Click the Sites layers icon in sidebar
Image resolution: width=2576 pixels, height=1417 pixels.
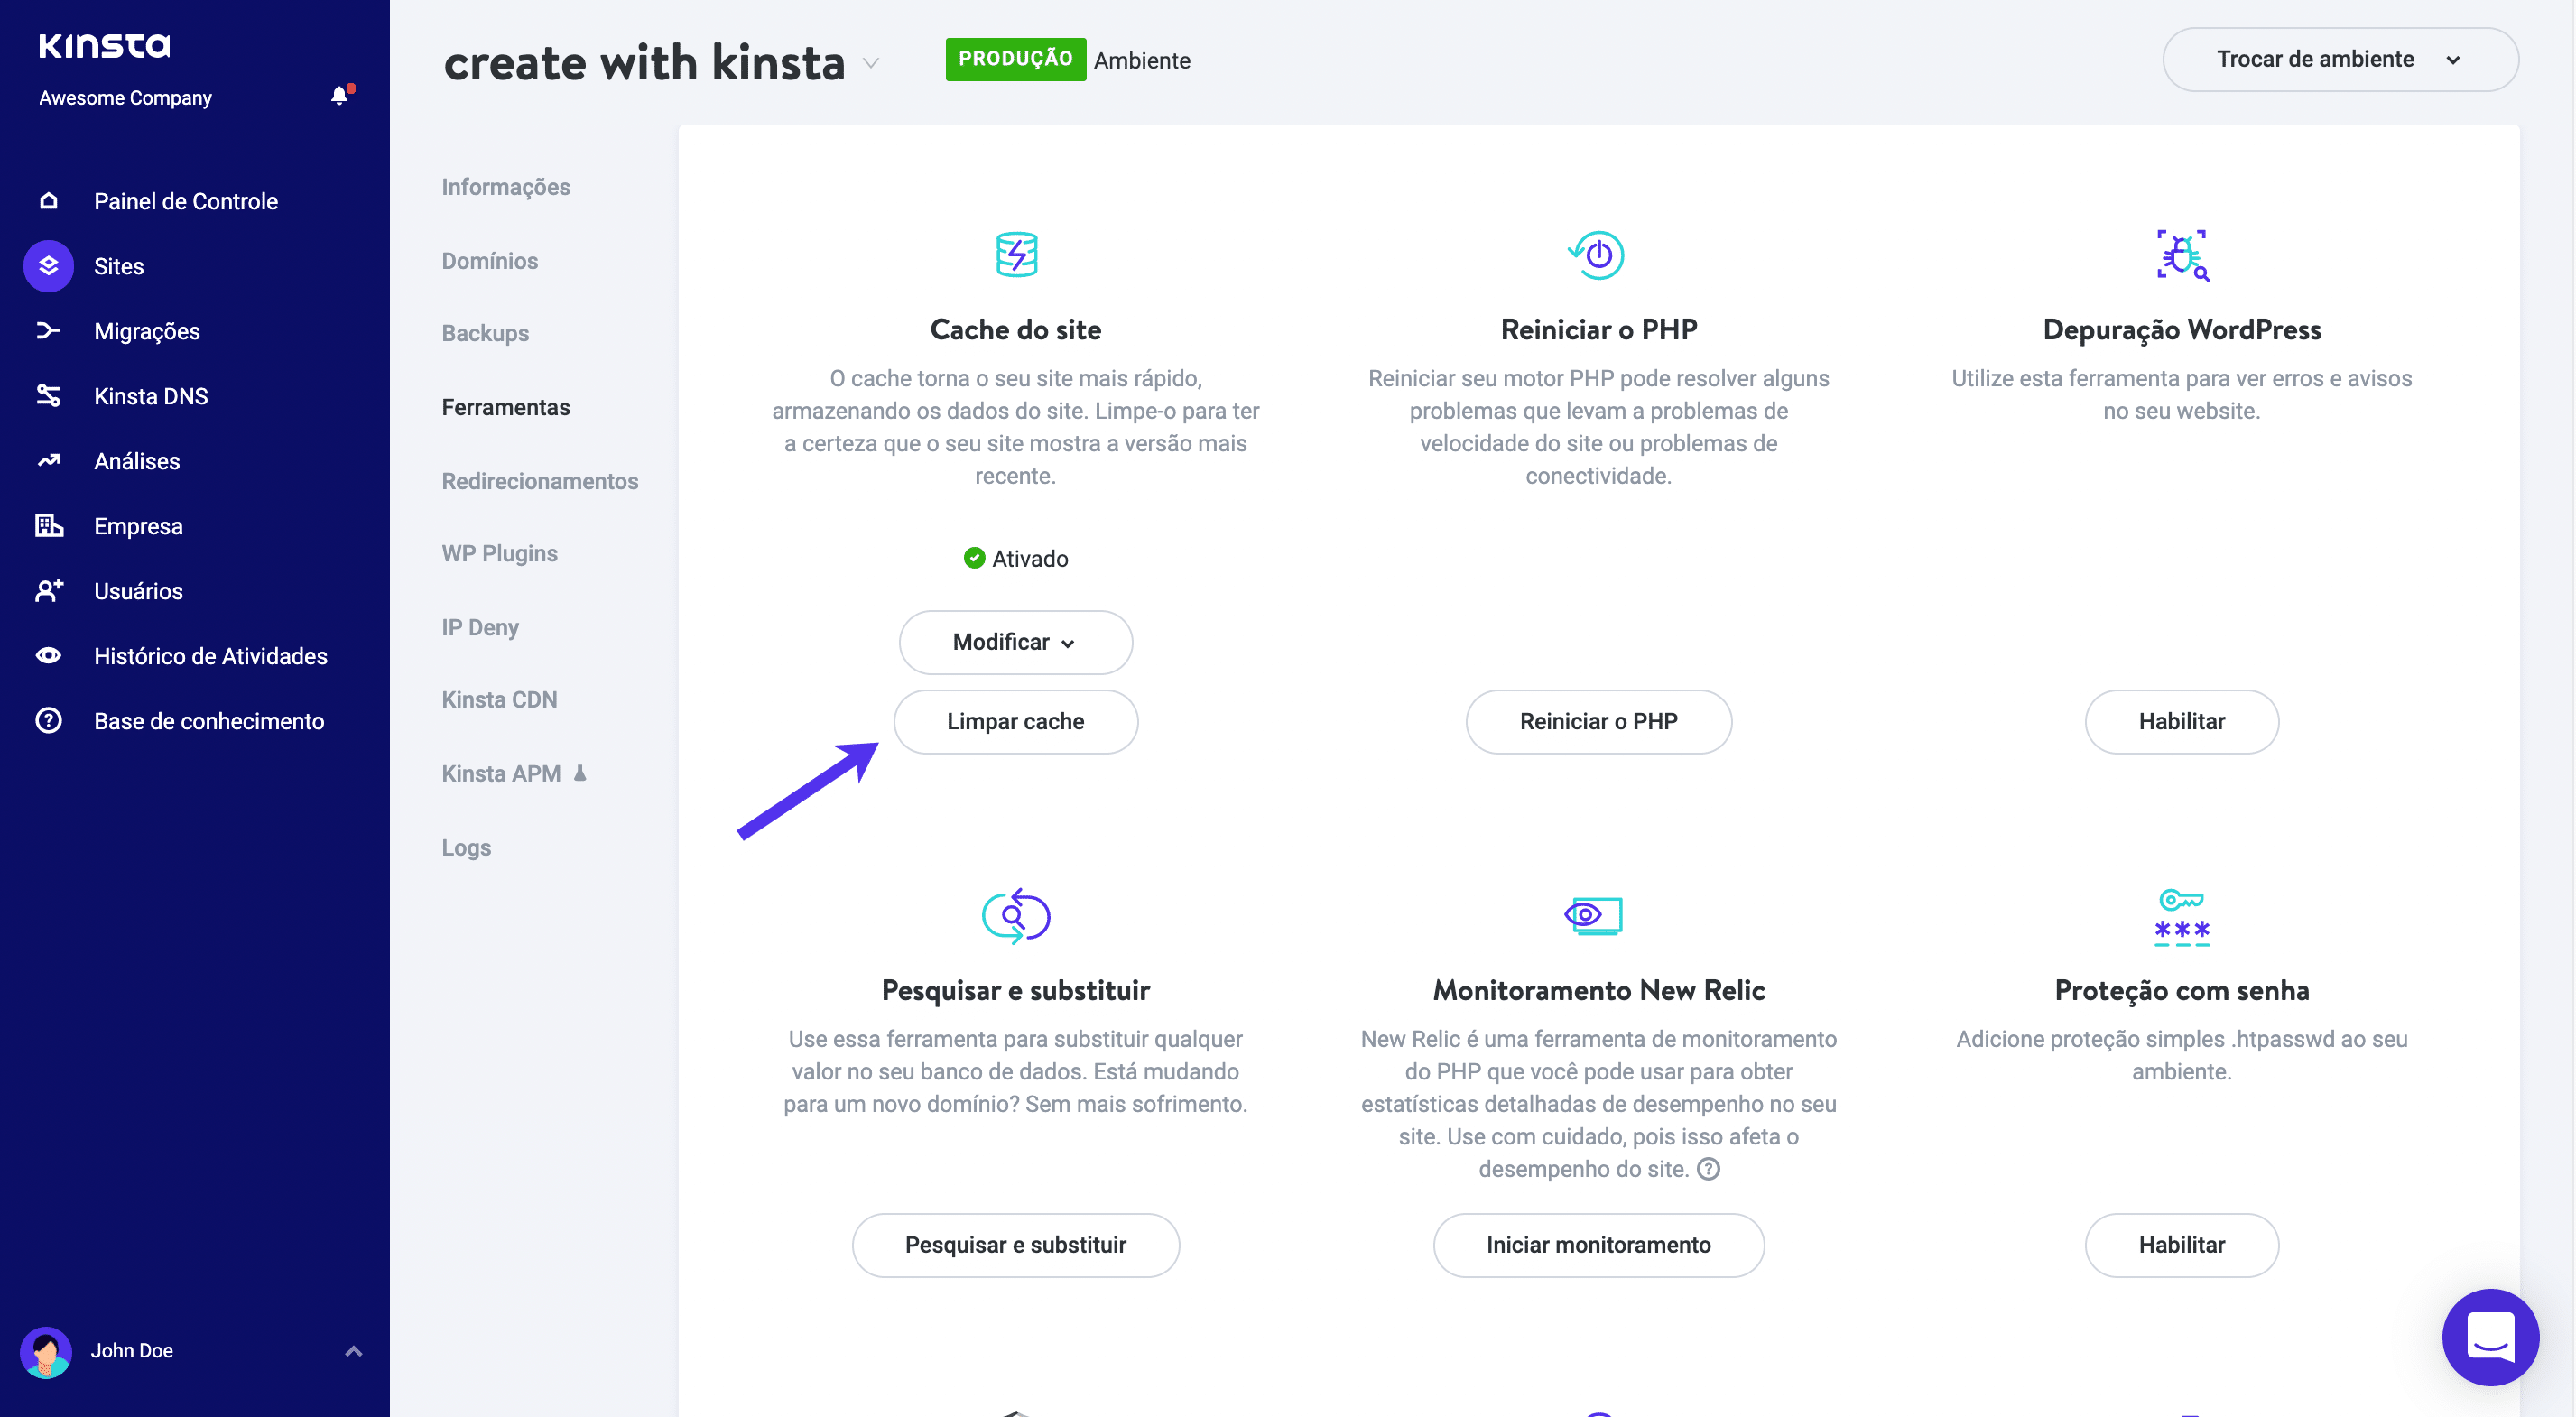coord(48,266)
